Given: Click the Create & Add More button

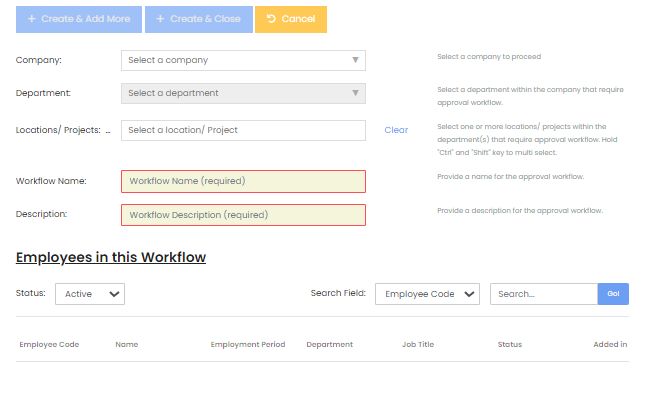Looking at the screenshot, I should [x=79, y=19].
